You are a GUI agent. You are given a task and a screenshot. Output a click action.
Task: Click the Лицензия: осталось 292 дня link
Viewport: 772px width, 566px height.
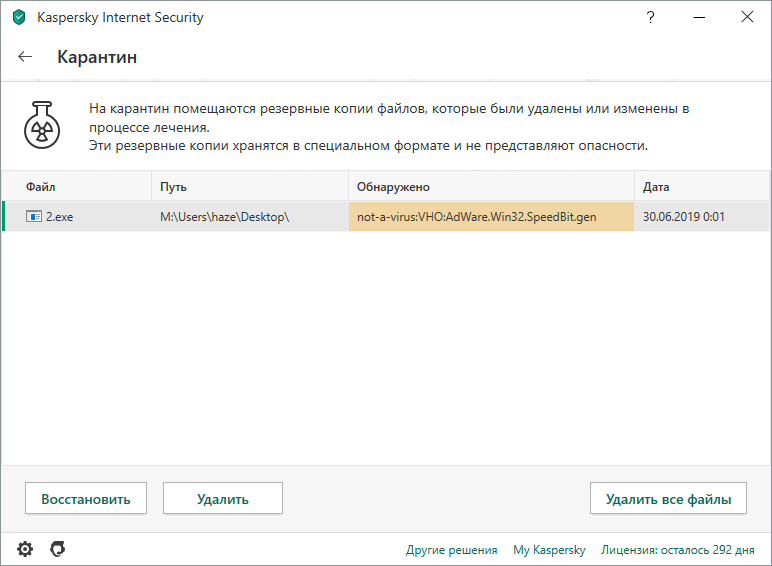(677, 550)
